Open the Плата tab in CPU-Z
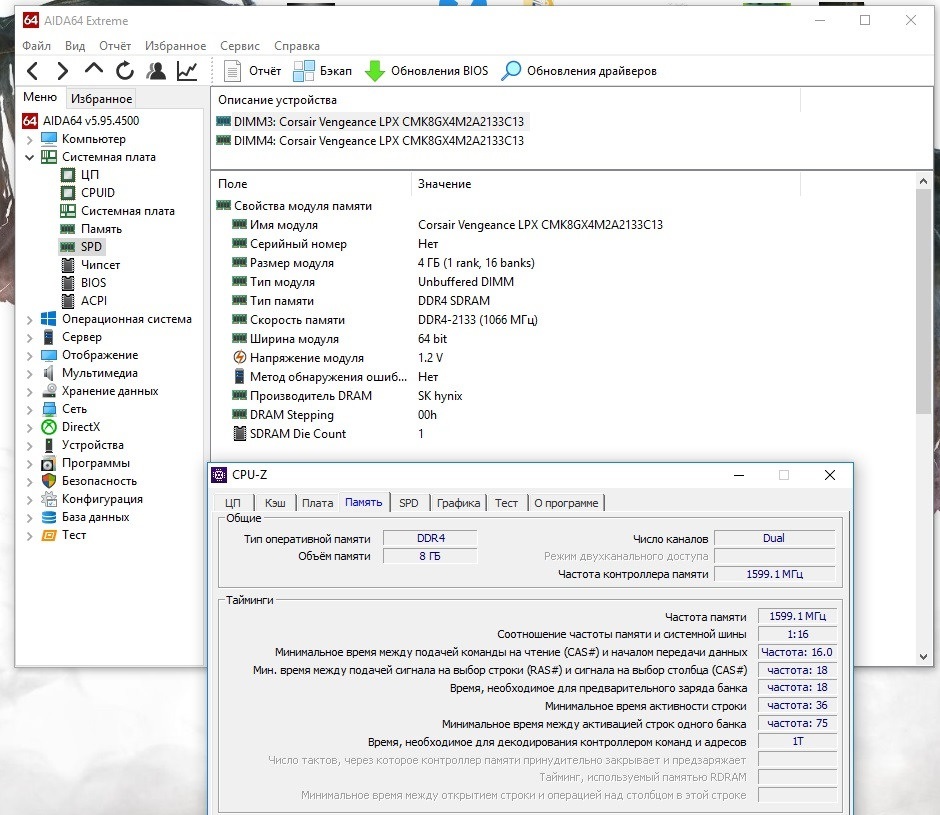940x815 pixels. 317,503
